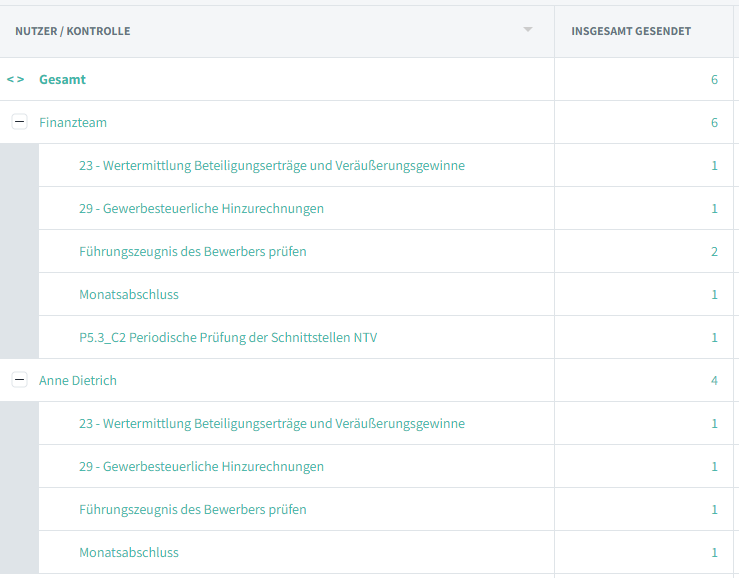Click sent count 4 for Anne Dietrich
The width and height of the screenshot is (739, 578).
click(x=714, y=380)
